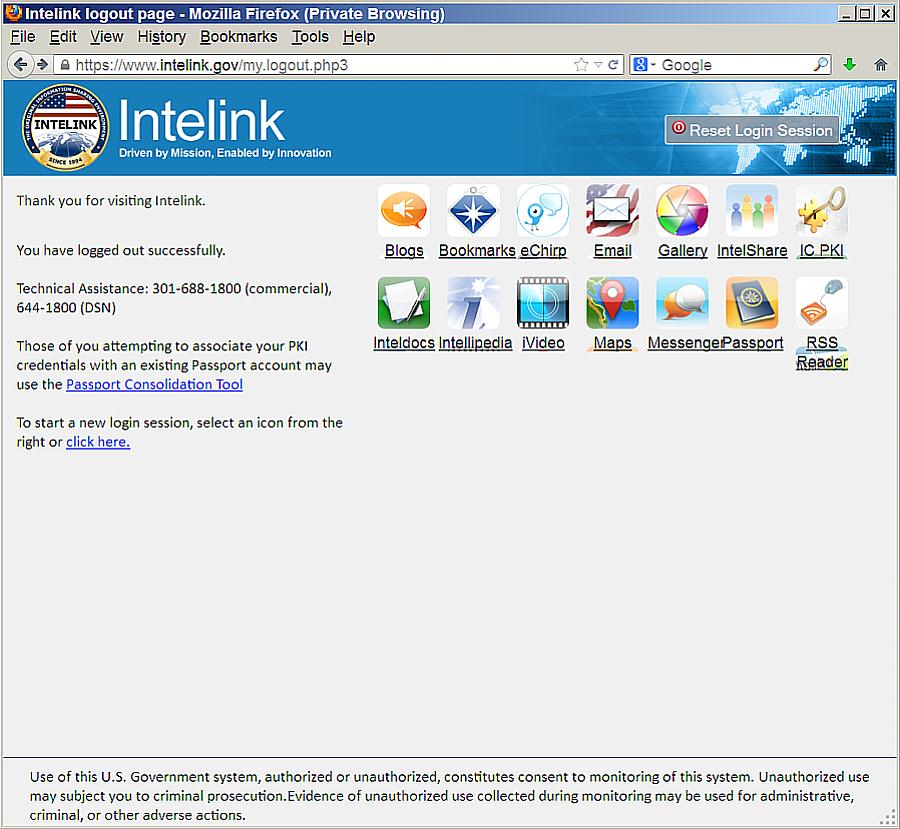Click the Maps text link
The width and height of the screenshot is (900, 829).
(612, 343)
